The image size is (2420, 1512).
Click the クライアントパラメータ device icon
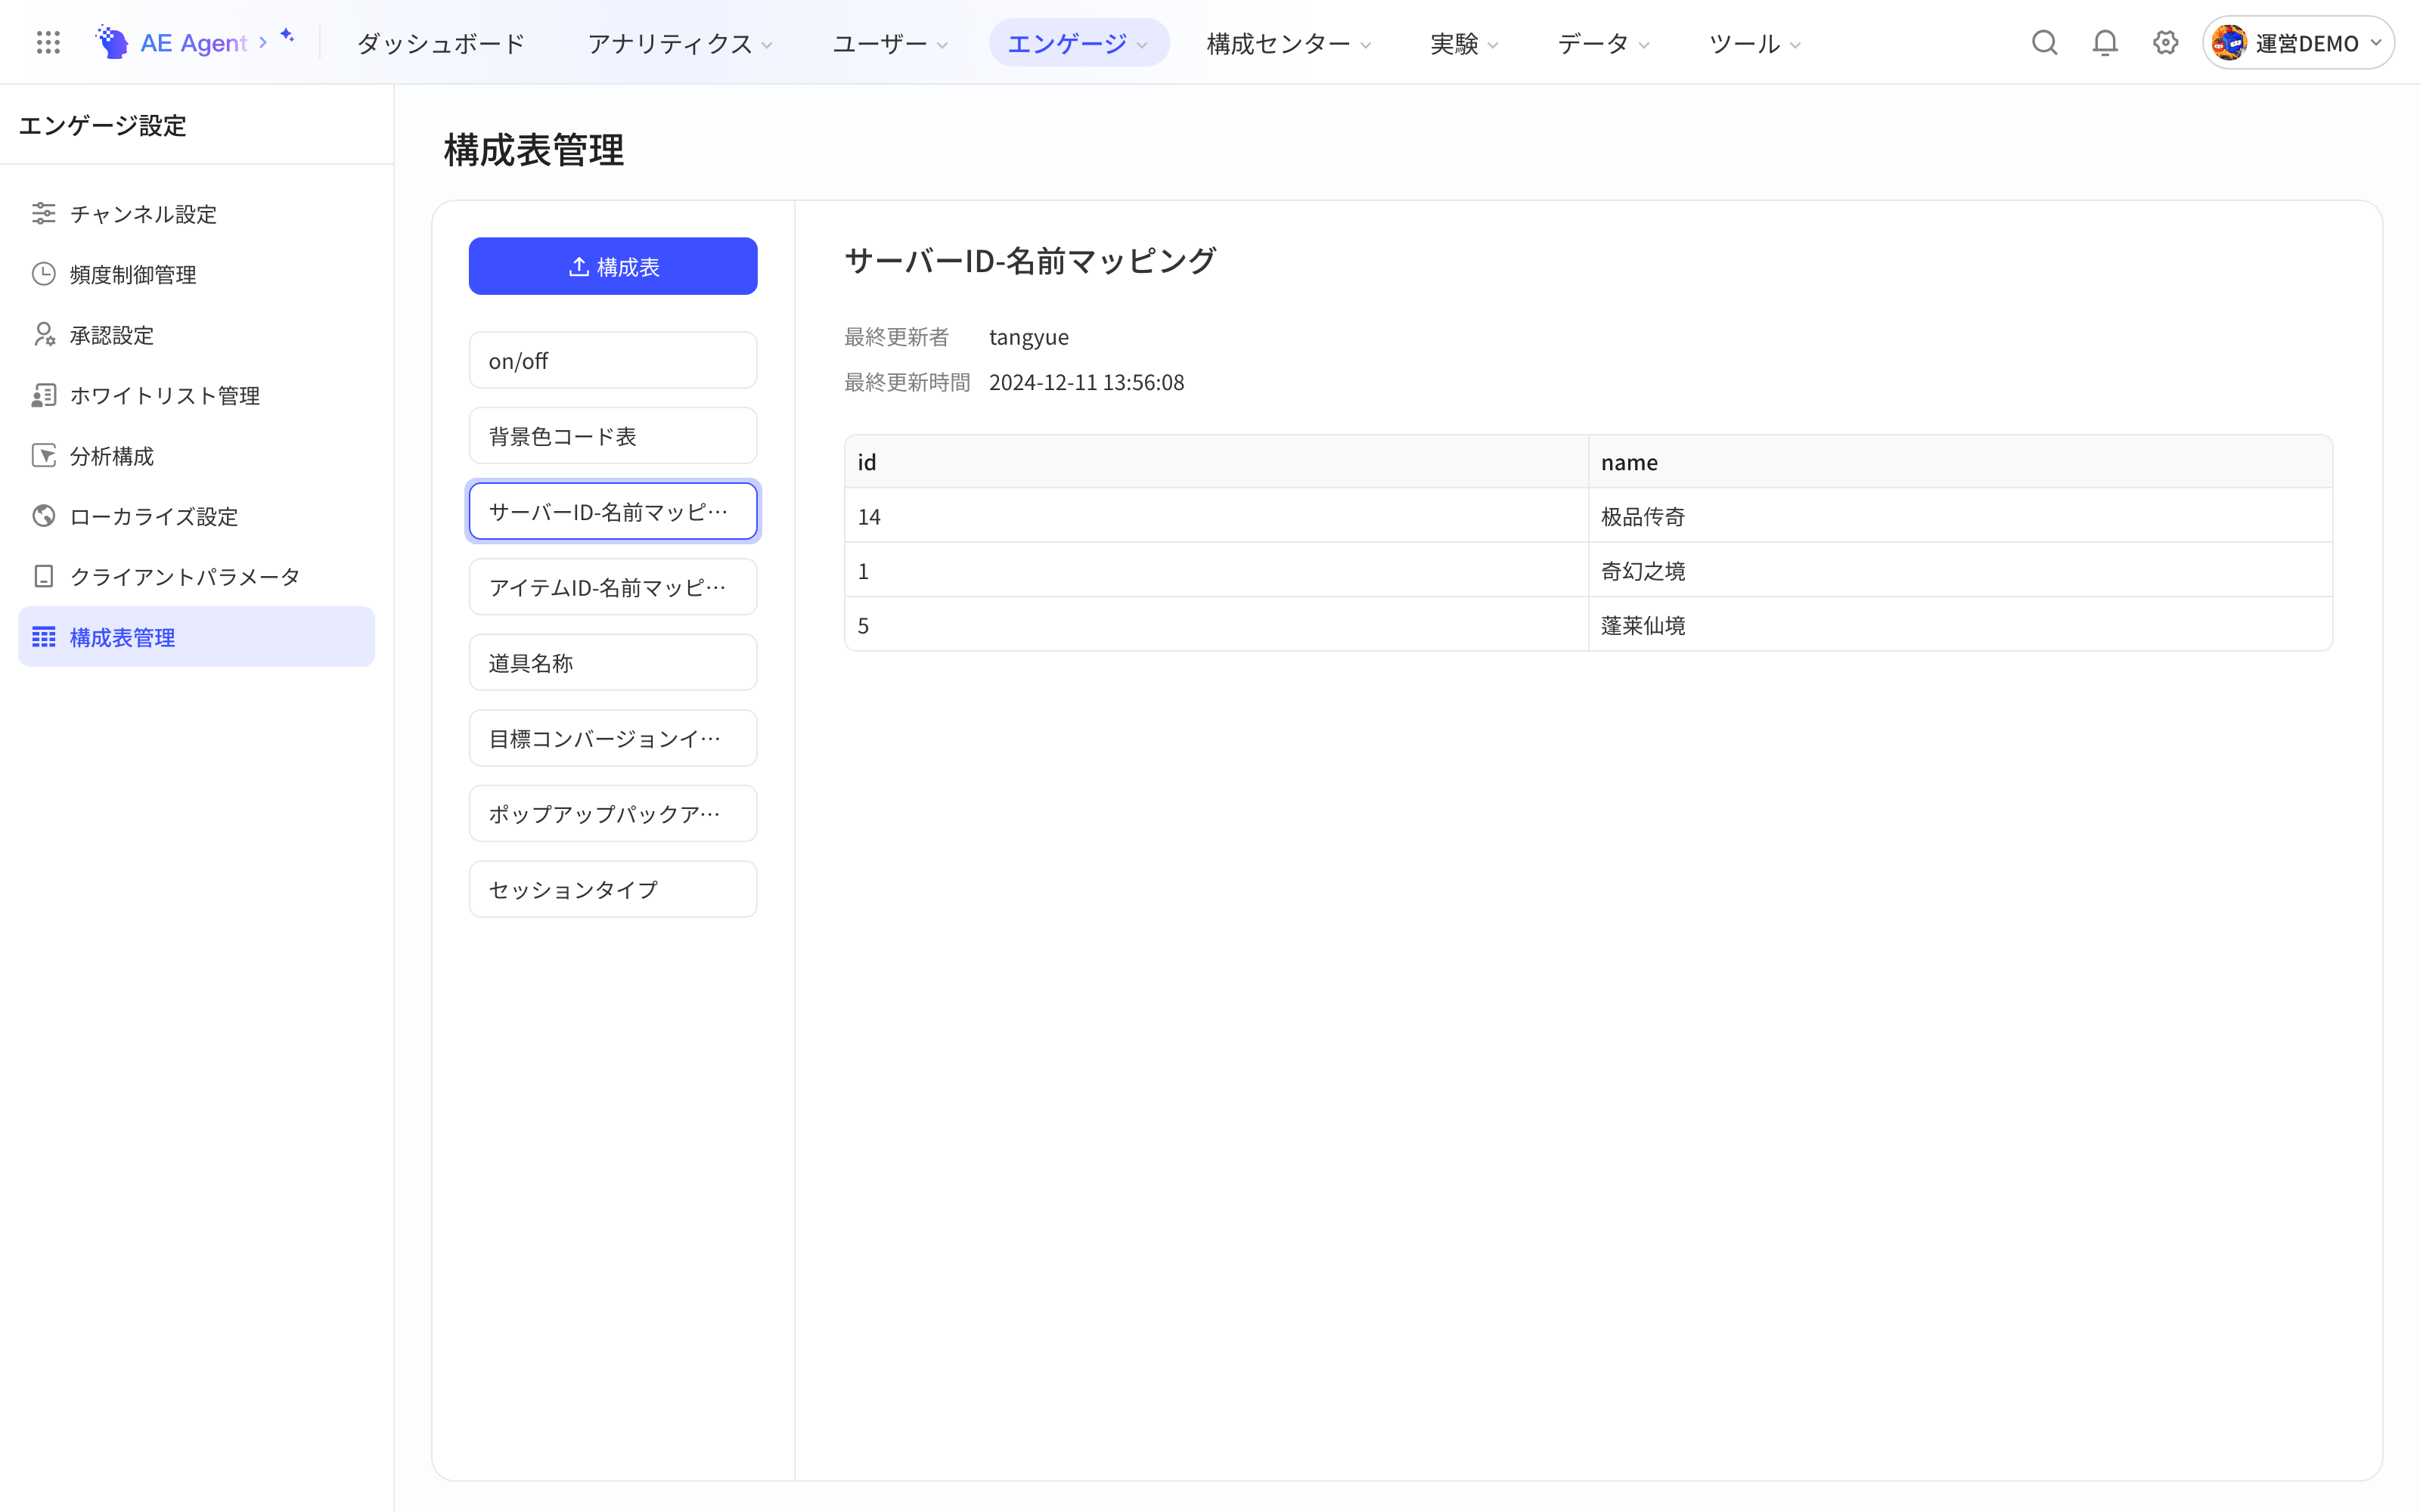(44, 576)
